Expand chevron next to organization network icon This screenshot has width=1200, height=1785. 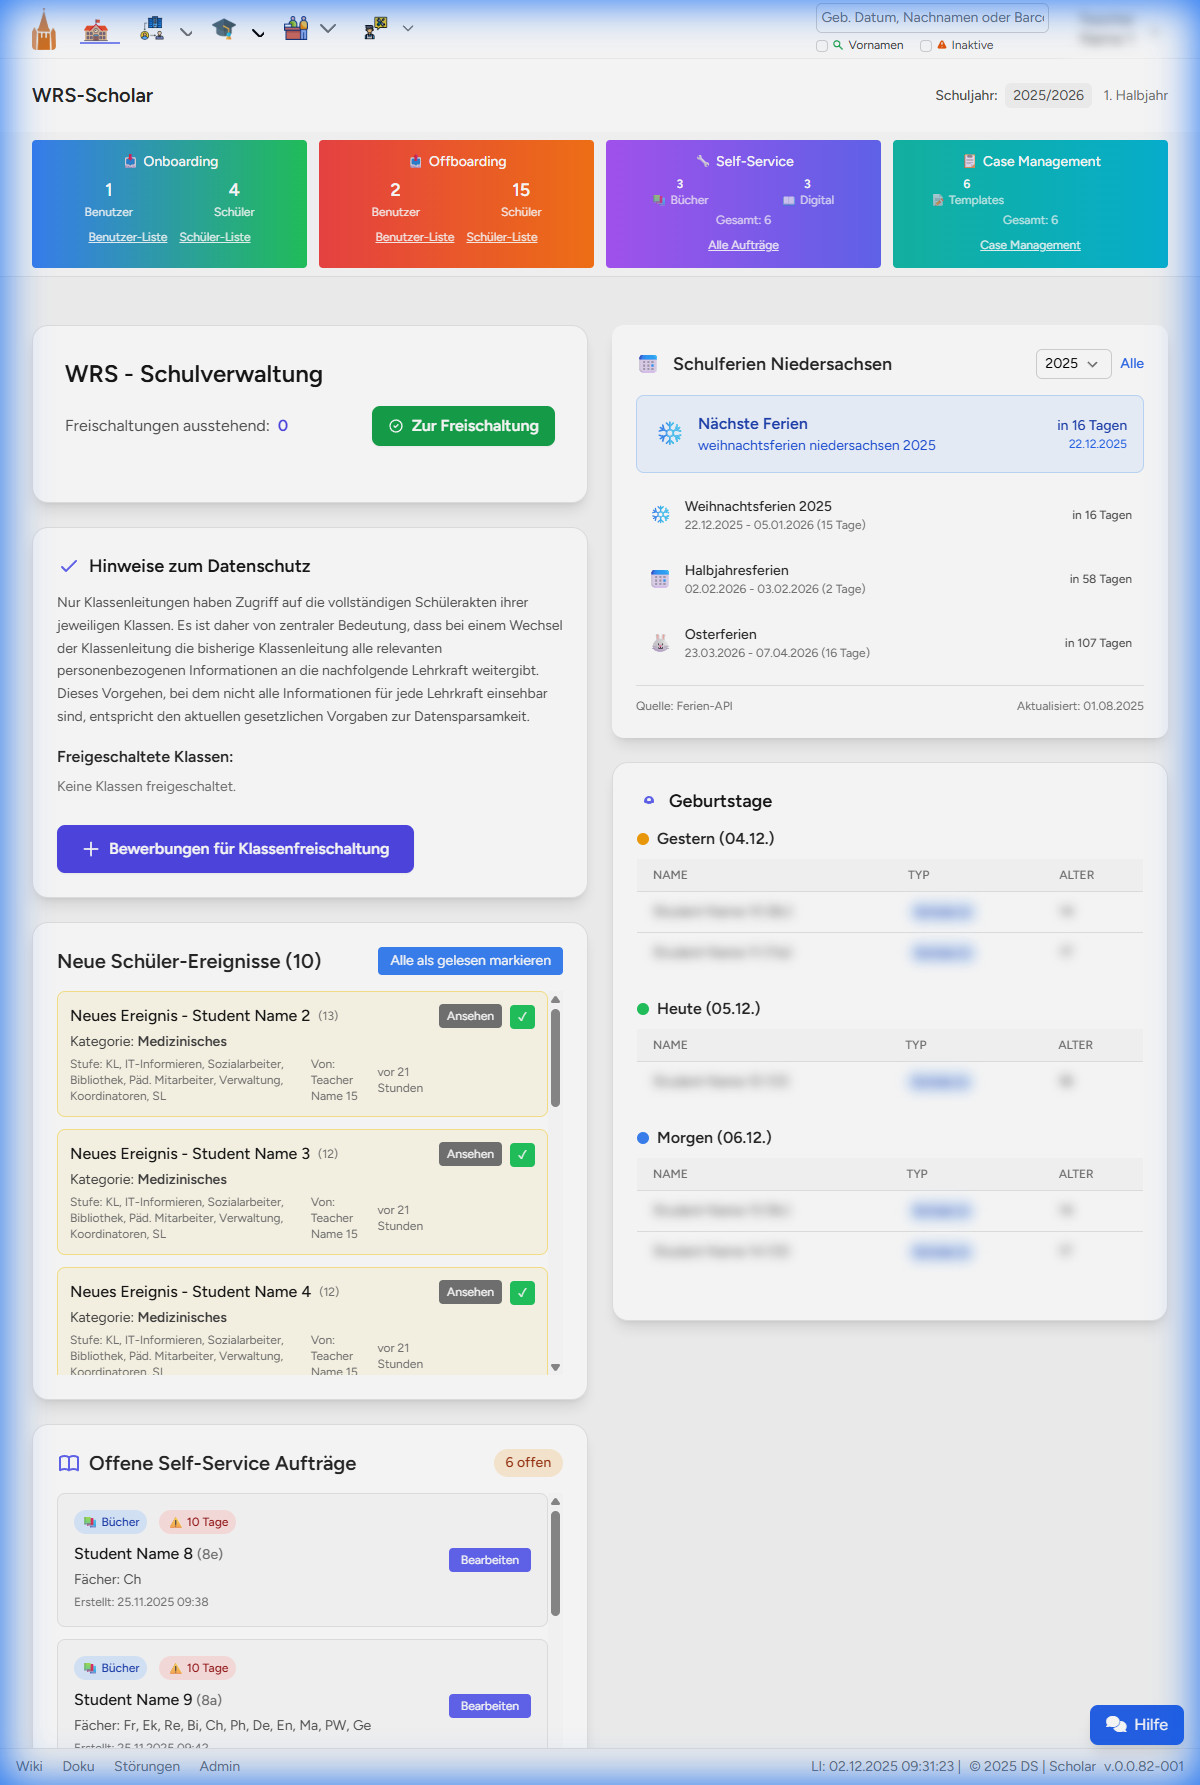(x=186, y=32)
